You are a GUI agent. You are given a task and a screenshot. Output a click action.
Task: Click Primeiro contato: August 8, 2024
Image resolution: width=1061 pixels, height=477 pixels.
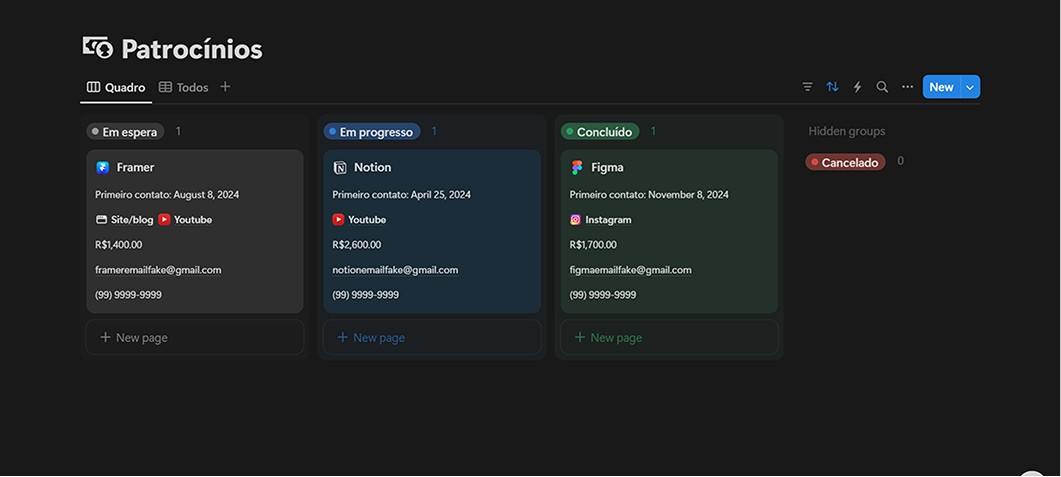click(x=167, y=194)
